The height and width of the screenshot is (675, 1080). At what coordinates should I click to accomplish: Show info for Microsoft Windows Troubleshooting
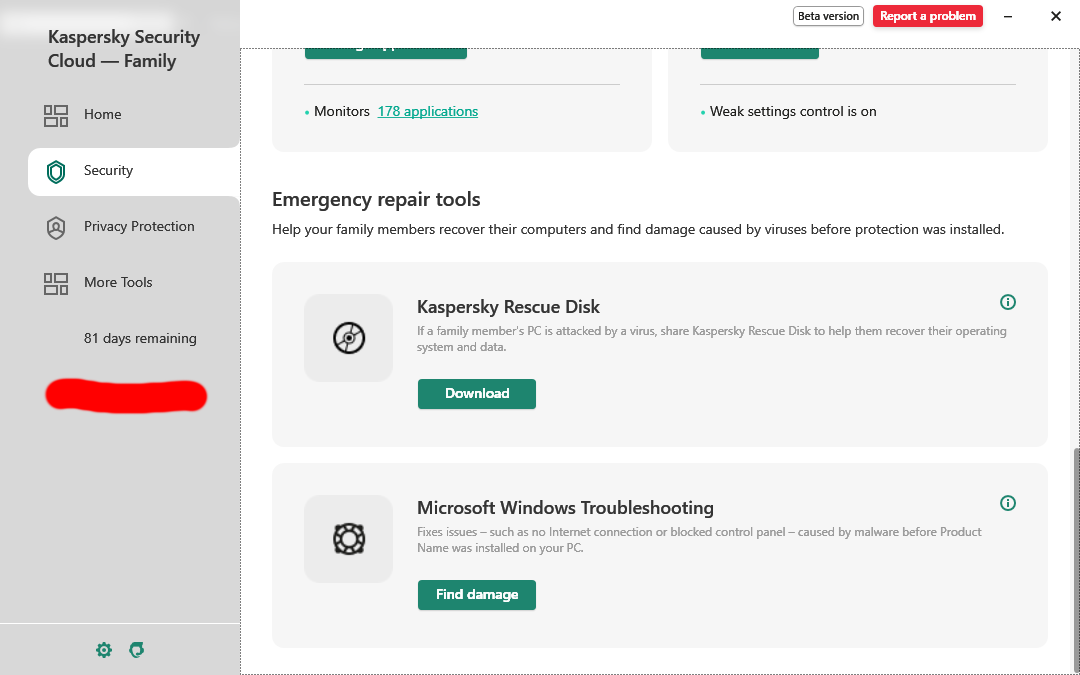pos(1008,503)
